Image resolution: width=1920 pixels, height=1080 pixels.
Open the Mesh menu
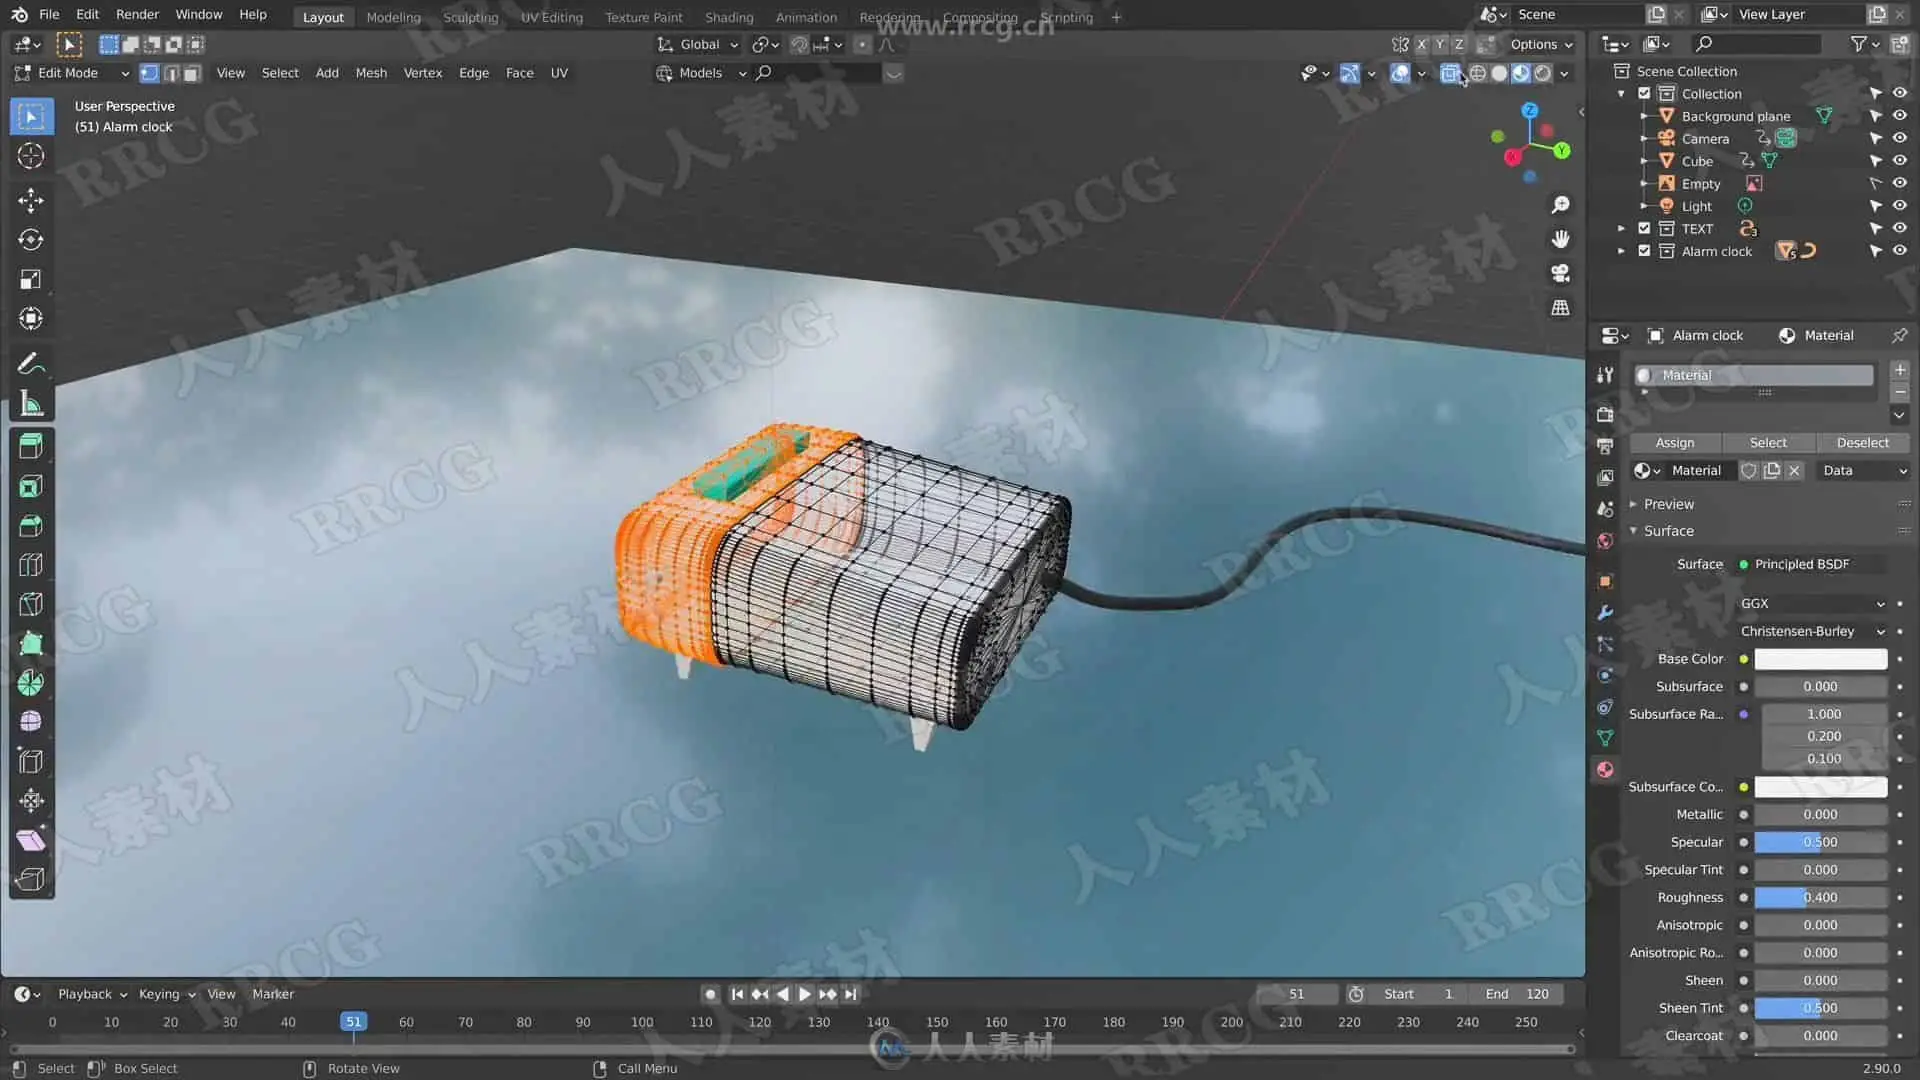[x=370, y=73]
